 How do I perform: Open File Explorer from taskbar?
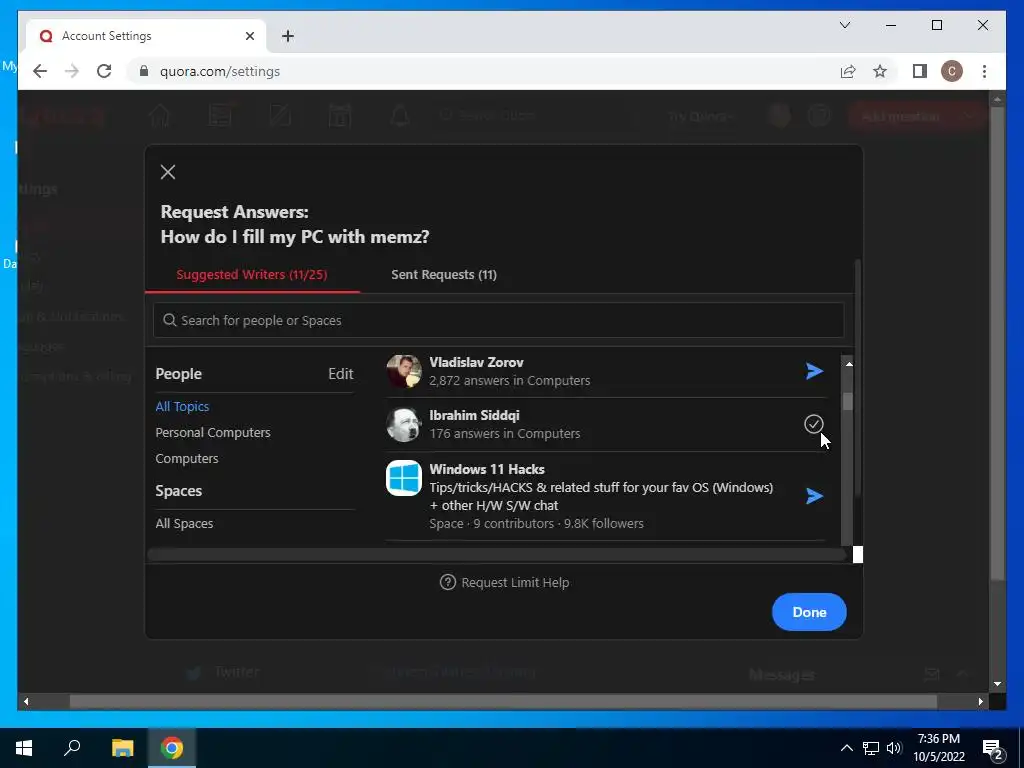point(122,748)
